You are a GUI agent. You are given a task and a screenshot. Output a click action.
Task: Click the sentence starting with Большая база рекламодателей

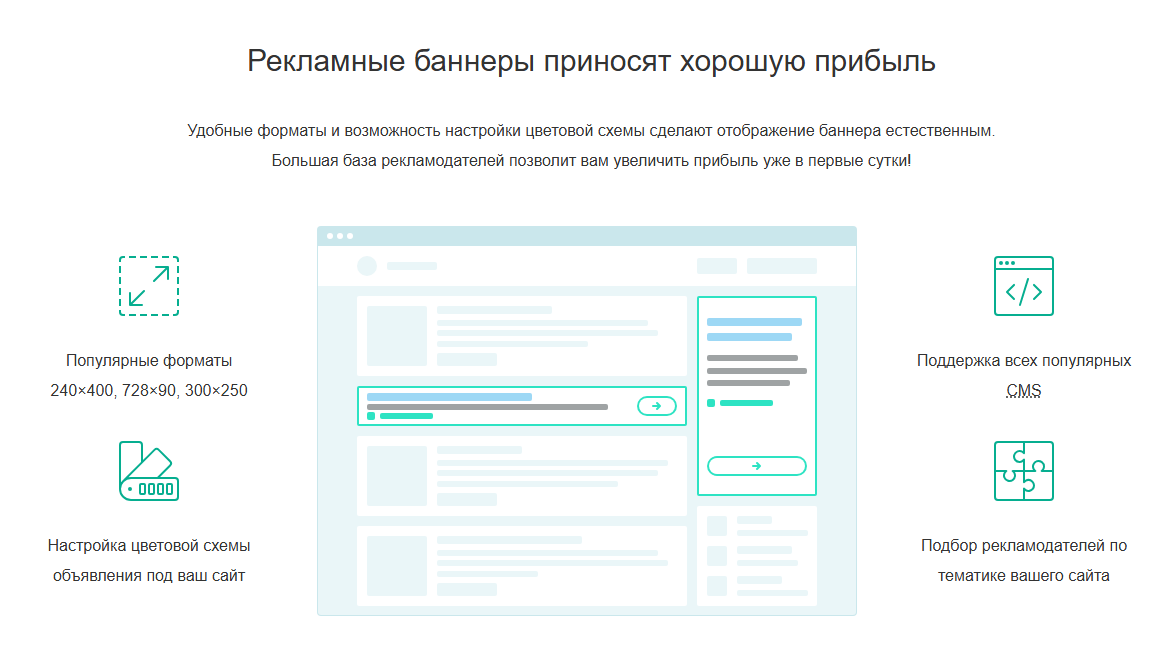point(591,161)
